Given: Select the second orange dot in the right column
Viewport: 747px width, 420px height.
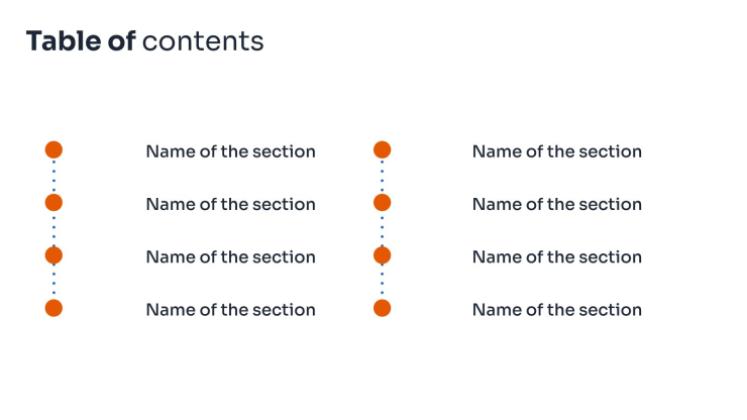Looking at the screenshot, I should [382, 203].
